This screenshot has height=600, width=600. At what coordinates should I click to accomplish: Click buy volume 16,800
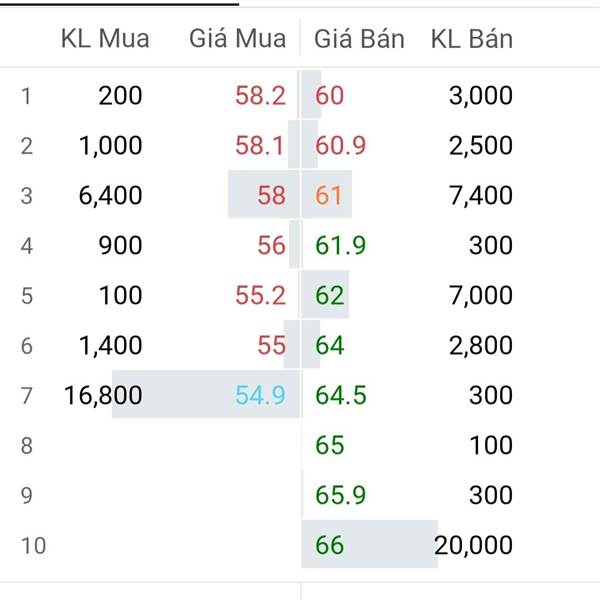103,395
